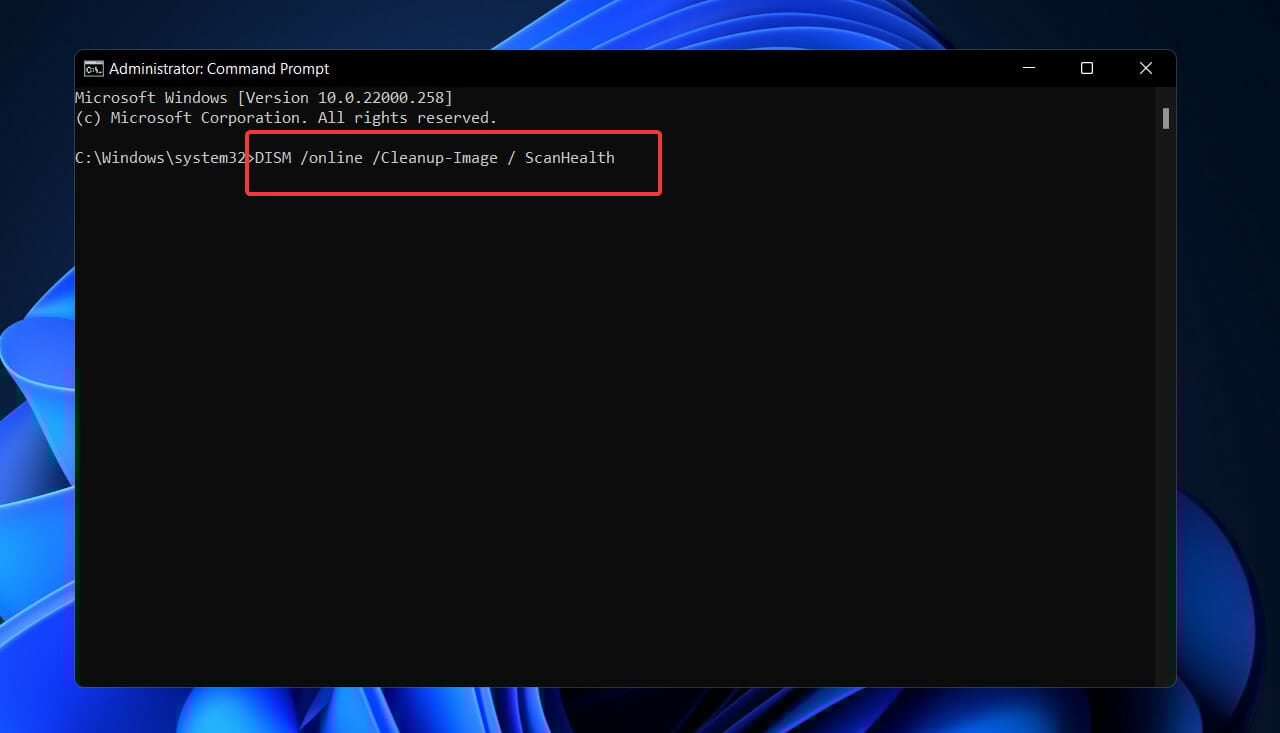
Task: Click the C:\Windows\system32 prompt path
Action: point(160,157)
